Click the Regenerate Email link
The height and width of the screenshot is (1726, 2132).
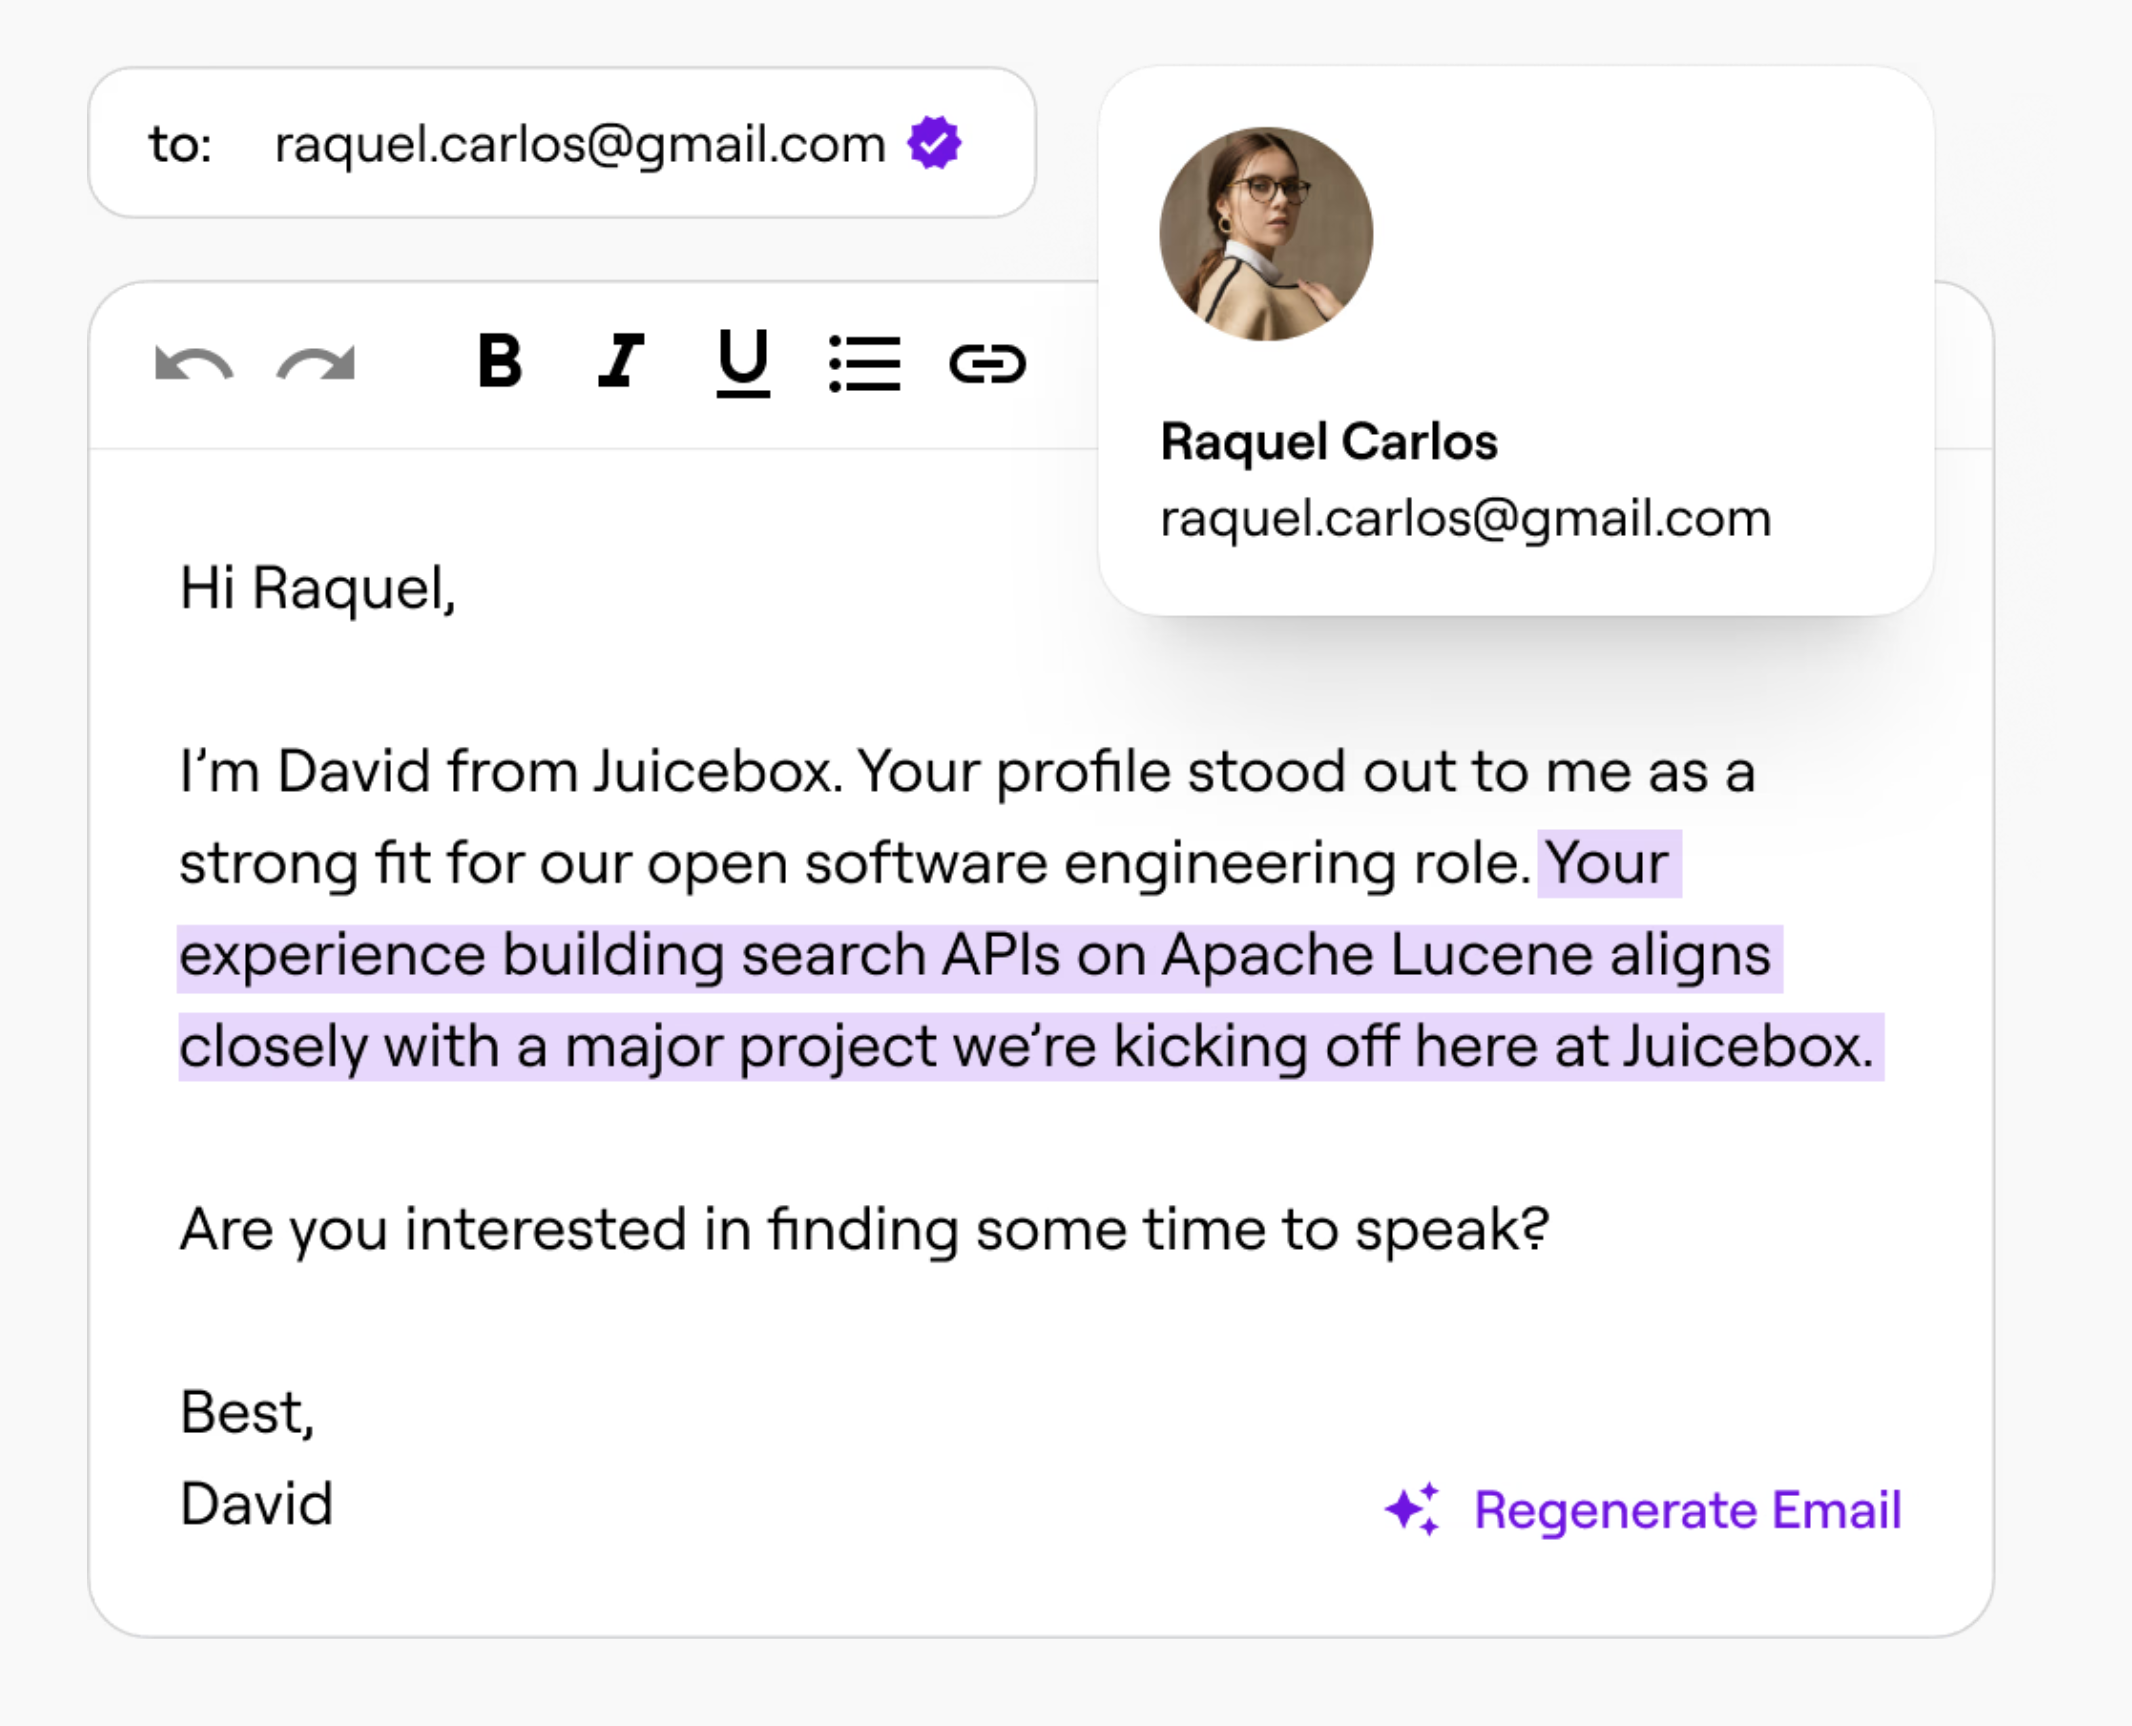(1687, 1510)
